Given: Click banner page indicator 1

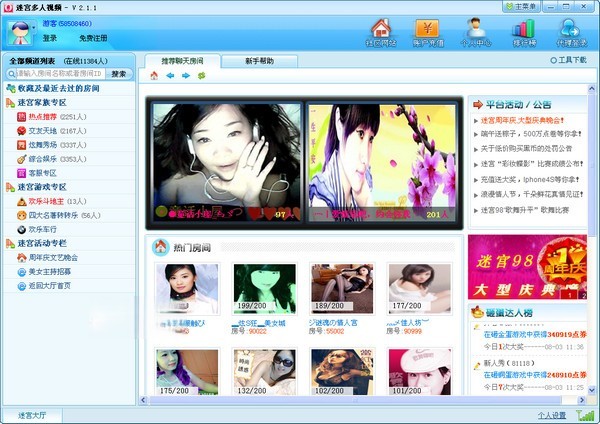Looking at the screenshot, I should [x=570, y=295].
